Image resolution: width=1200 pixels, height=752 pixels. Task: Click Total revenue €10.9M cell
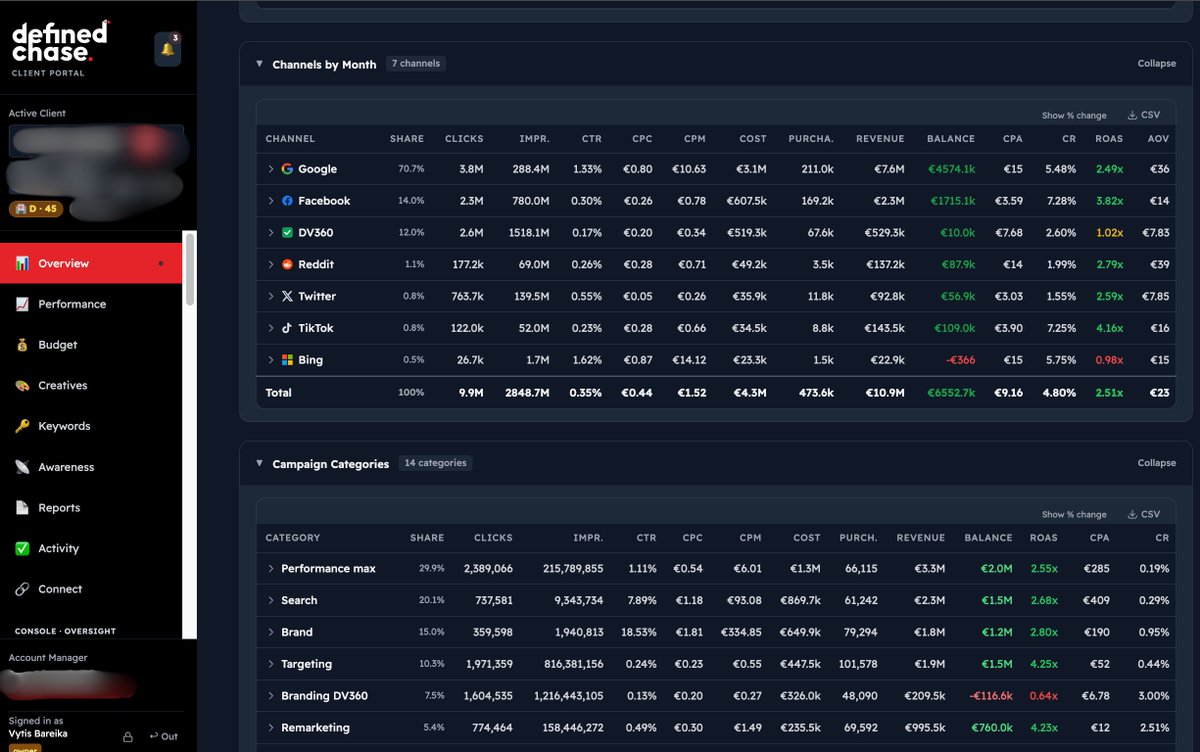click(x=883, y=393)
